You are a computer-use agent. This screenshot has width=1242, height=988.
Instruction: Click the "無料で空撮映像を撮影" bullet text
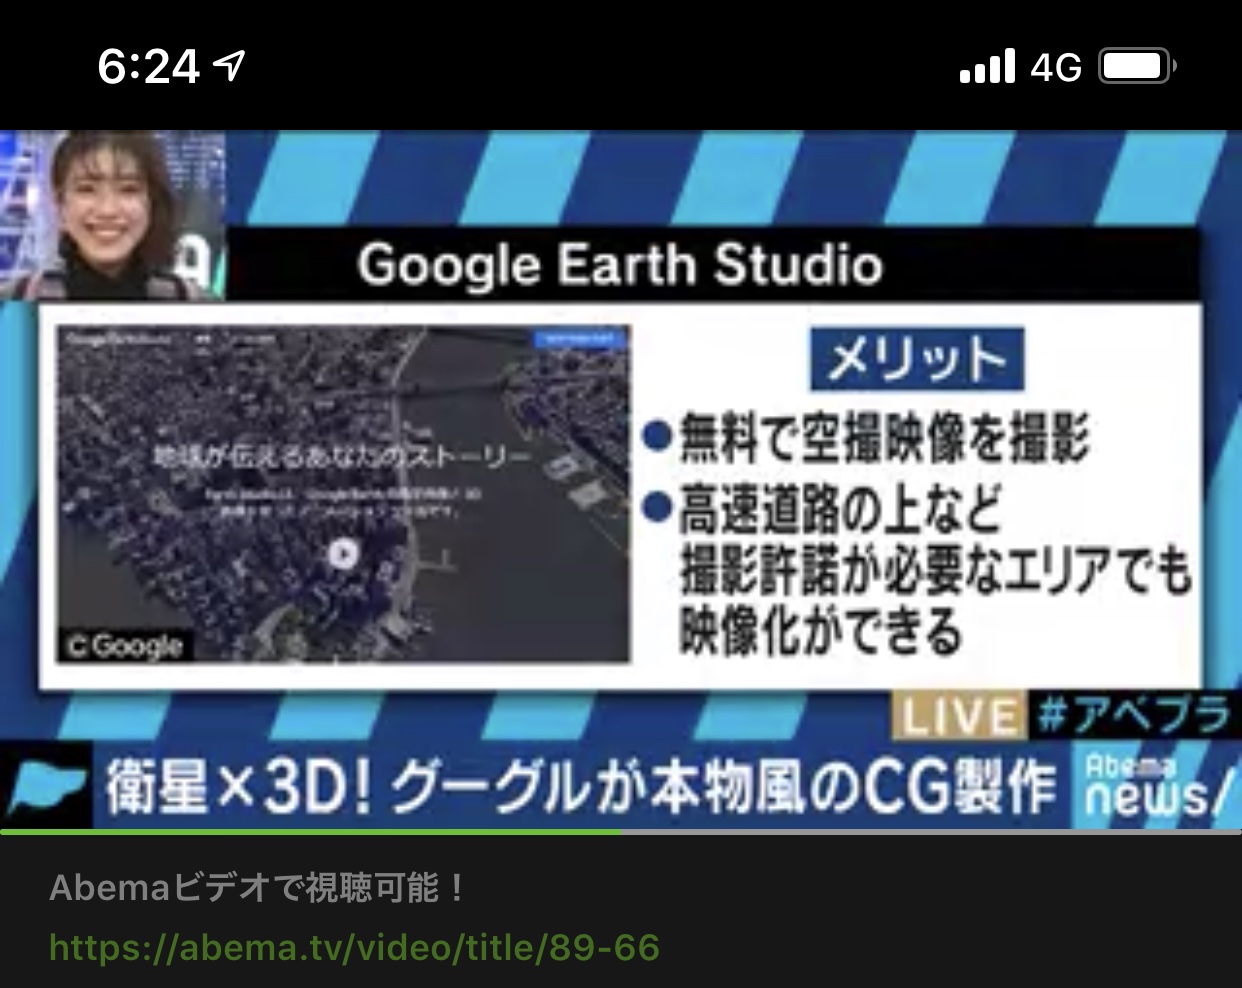coord(882,438)
